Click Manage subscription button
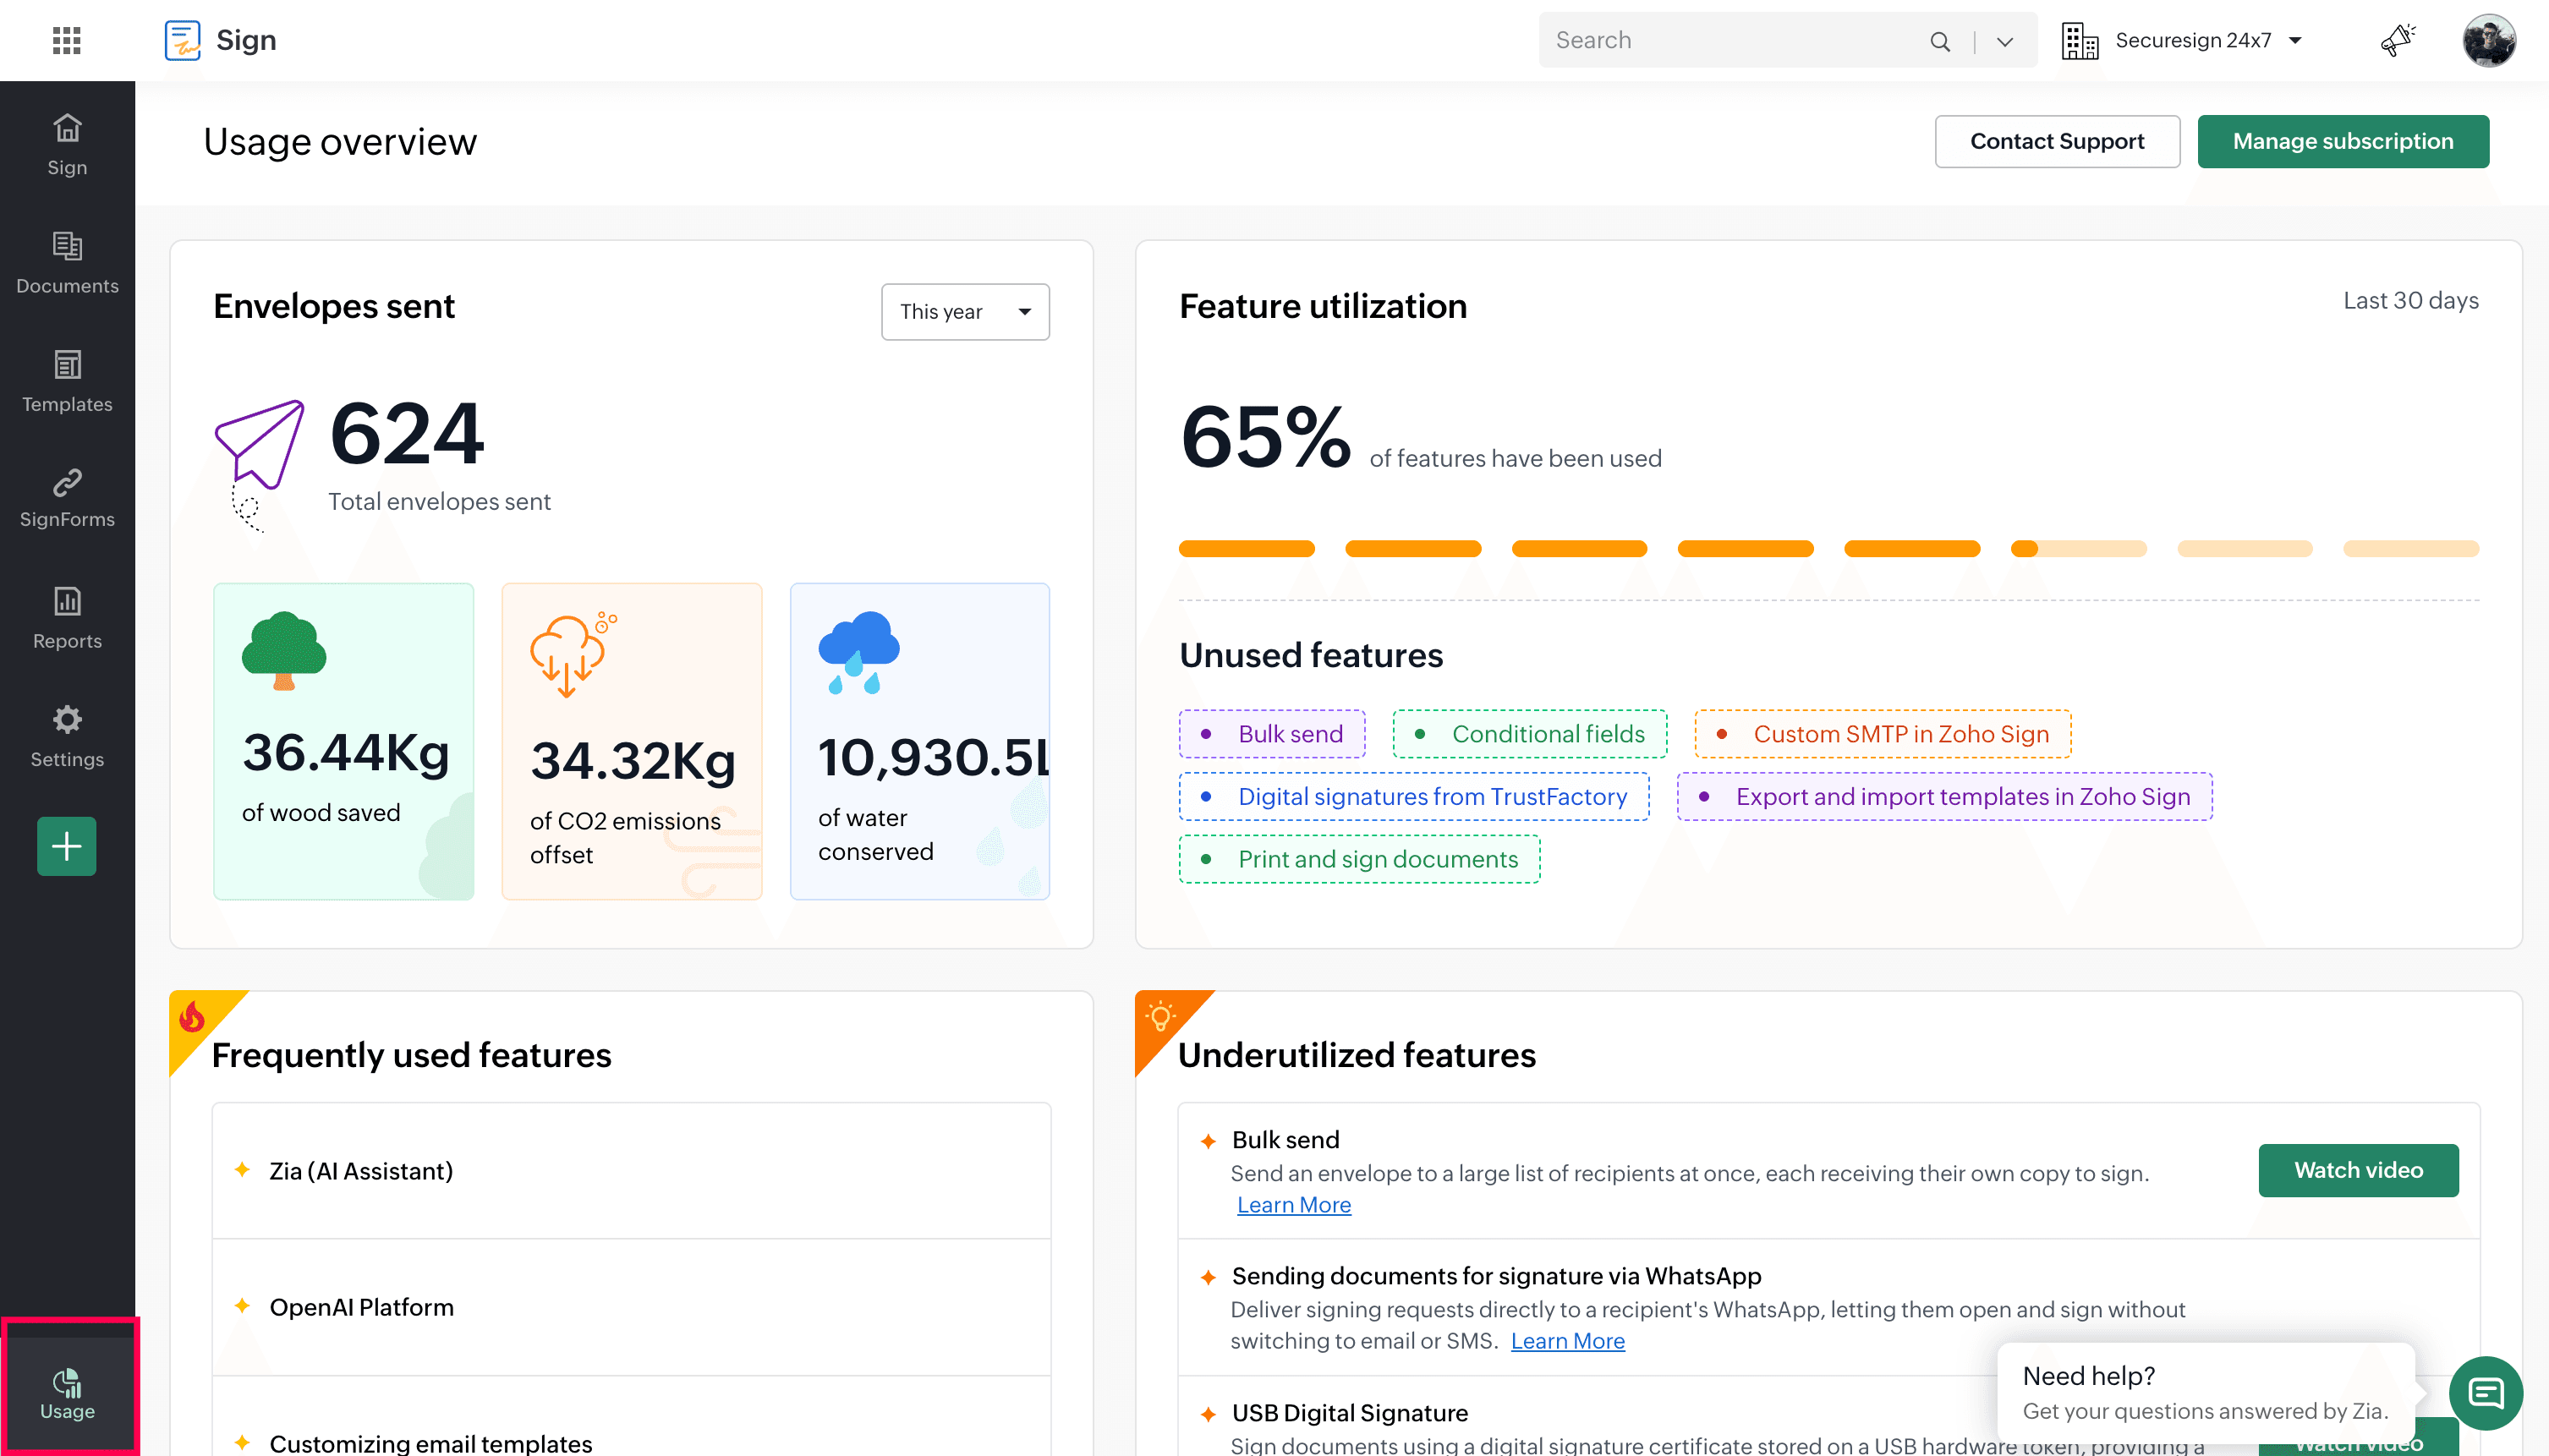The image size is (2549, 1456). point(2342,141)
